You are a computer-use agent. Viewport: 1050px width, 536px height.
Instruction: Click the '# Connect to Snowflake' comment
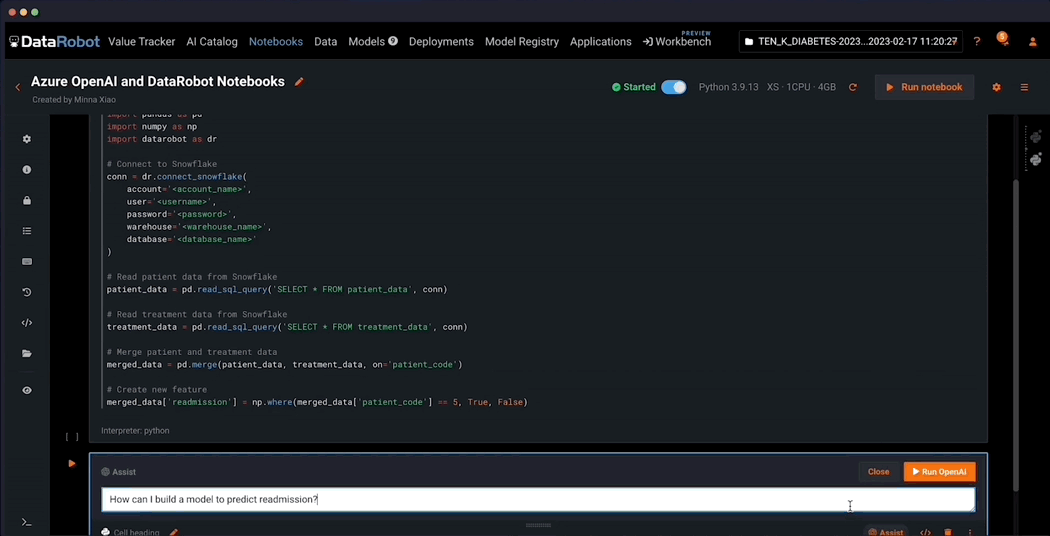(161, 164)
